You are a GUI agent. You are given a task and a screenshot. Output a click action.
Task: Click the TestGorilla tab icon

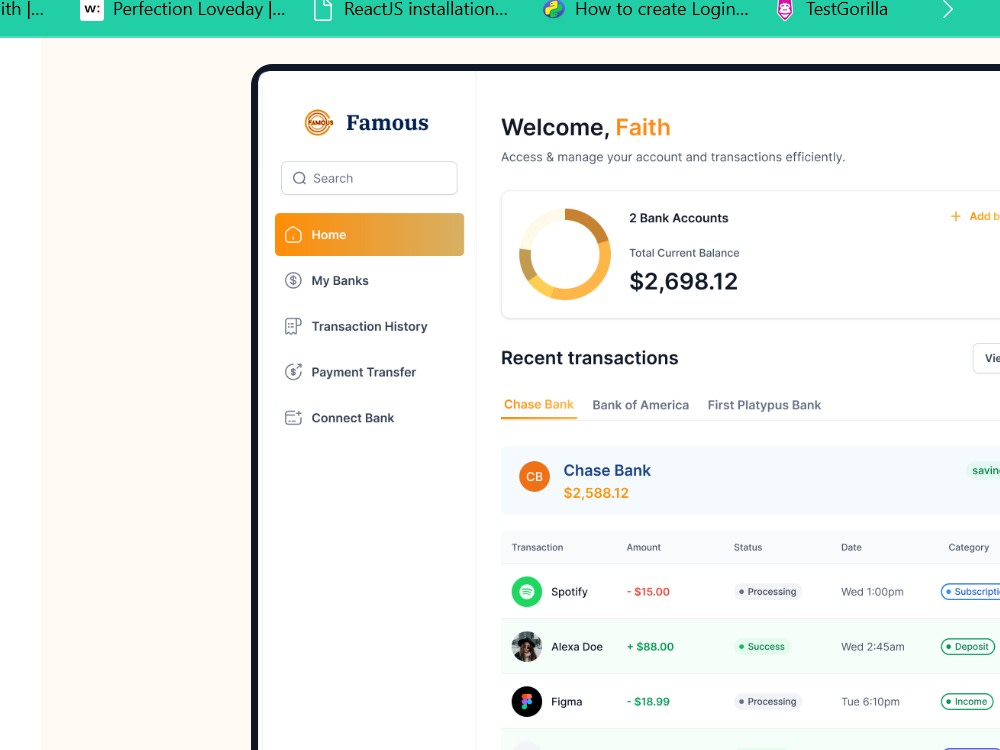(x=785, y=10)
